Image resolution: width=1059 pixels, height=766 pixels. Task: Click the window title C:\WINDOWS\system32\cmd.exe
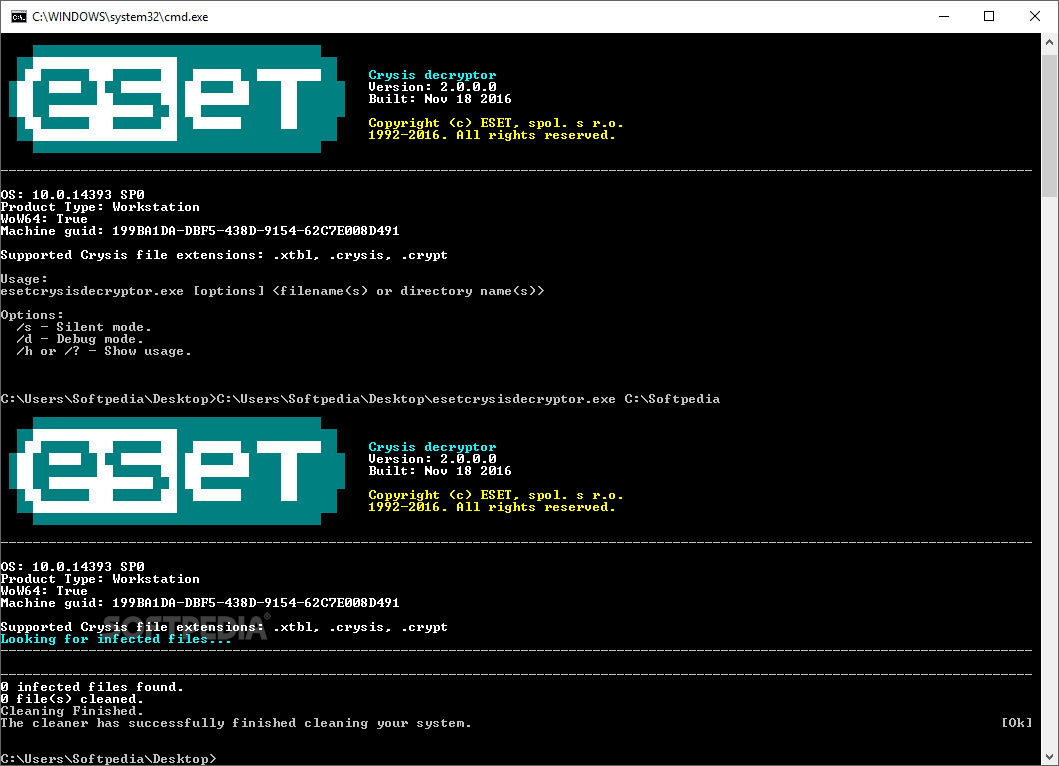click(120, 17)
